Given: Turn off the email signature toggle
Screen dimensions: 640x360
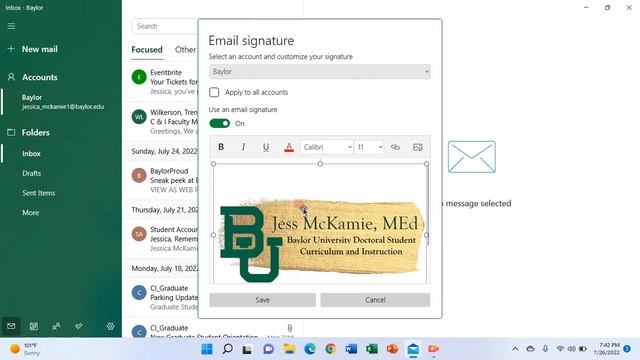Looking at the screenshot, I should point(220,123).
